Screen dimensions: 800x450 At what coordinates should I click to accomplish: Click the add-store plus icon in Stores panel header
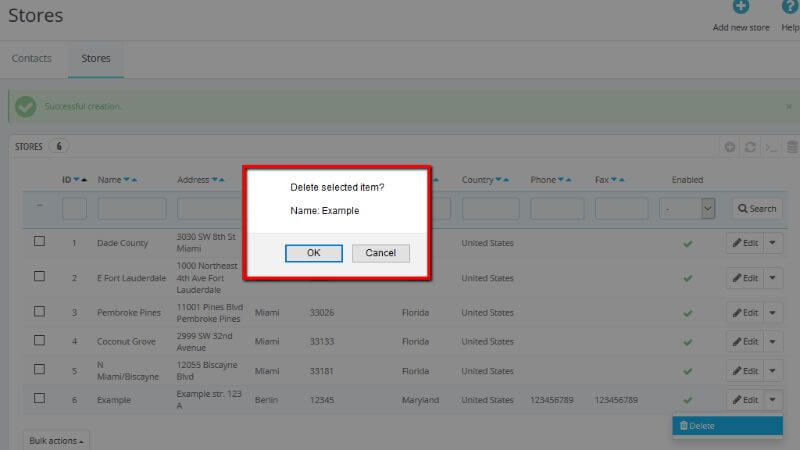pos(730,147)
